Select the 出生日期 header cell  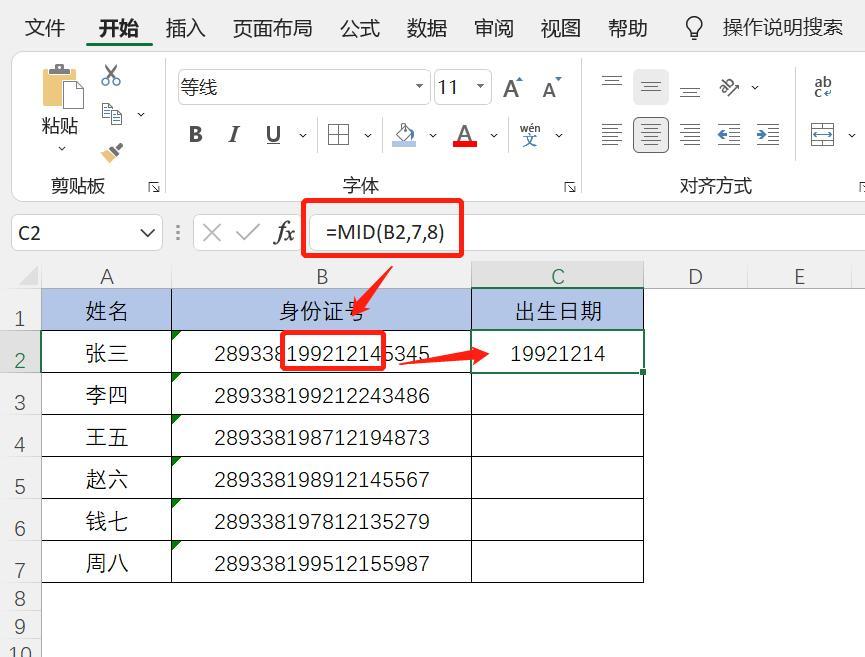coord(558,310)
